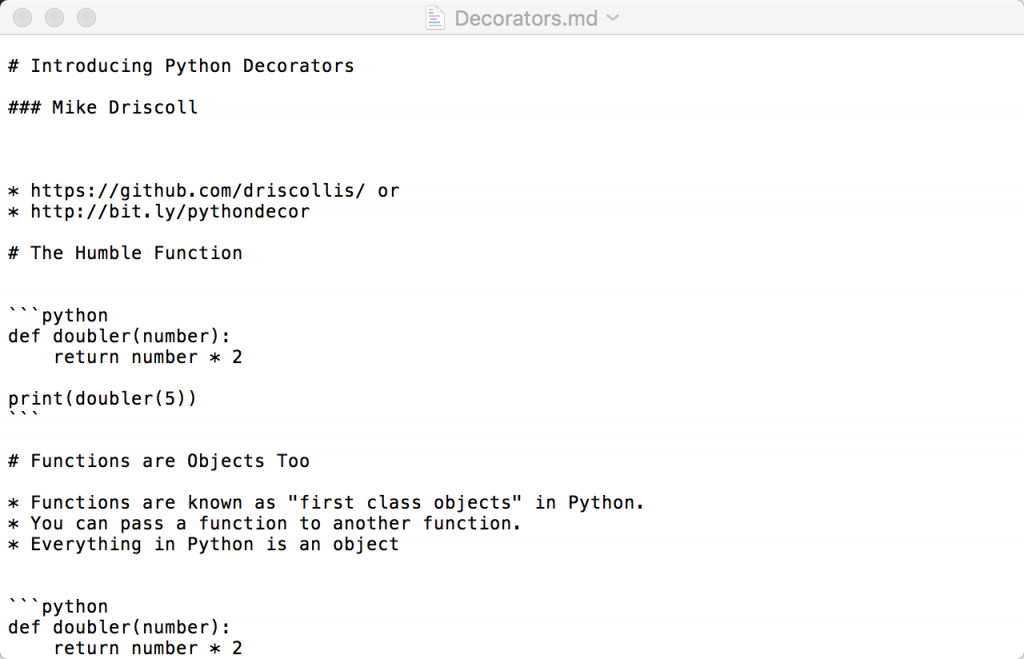The height and width of the screenshot is (659, 1024).
Task: Zoom the window with the rightmost traffic-light button
Action: coord(86,18)
